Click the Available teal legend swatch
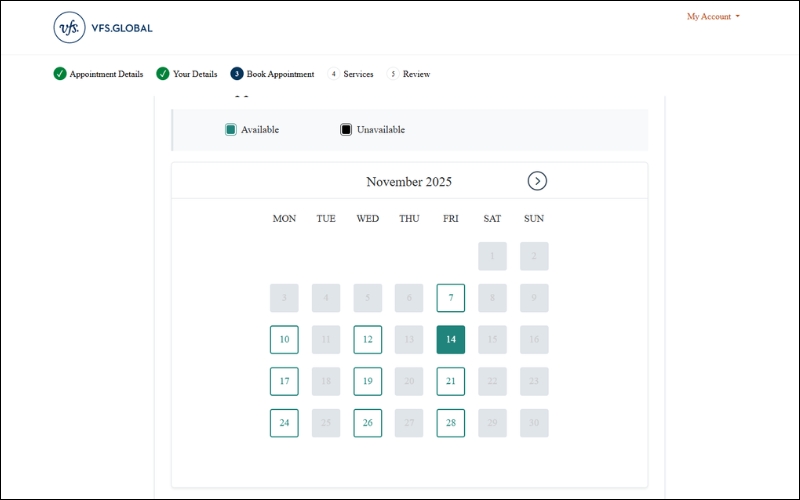The height and width of the screenshot is (500, 800). coord(231,130)
